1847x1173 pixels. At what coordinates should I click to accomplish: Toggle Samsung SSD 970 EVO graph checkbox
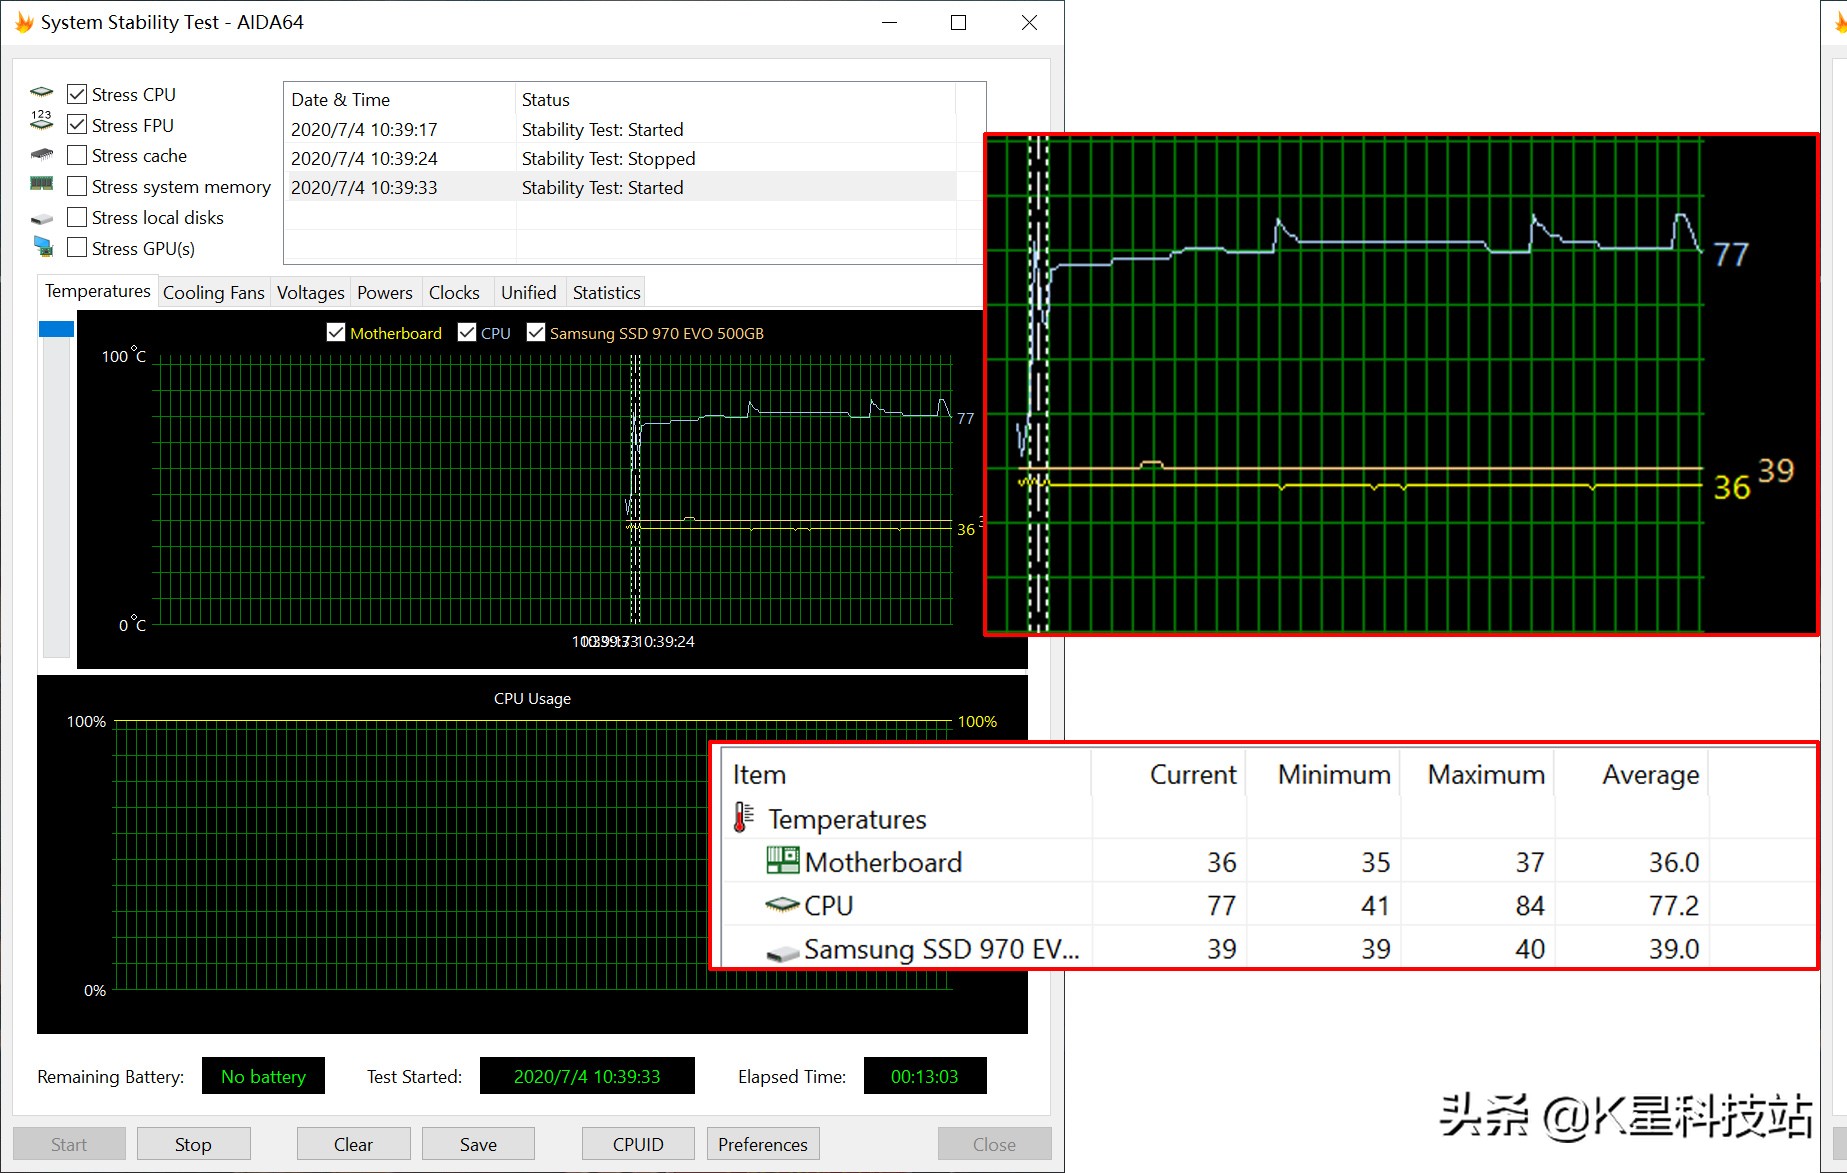coord(536,333)
